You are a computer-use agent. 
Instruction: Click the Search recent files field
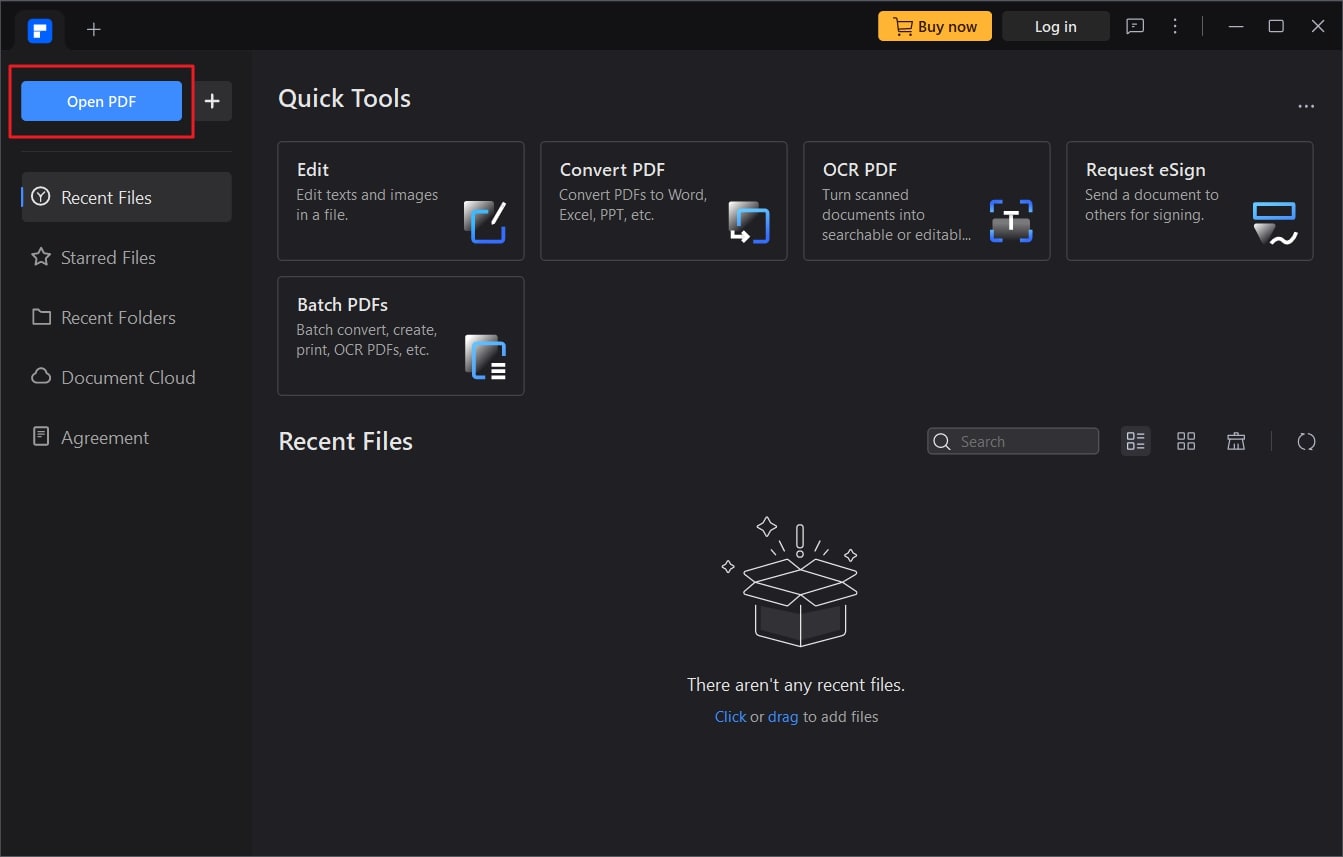(1013, 441)
